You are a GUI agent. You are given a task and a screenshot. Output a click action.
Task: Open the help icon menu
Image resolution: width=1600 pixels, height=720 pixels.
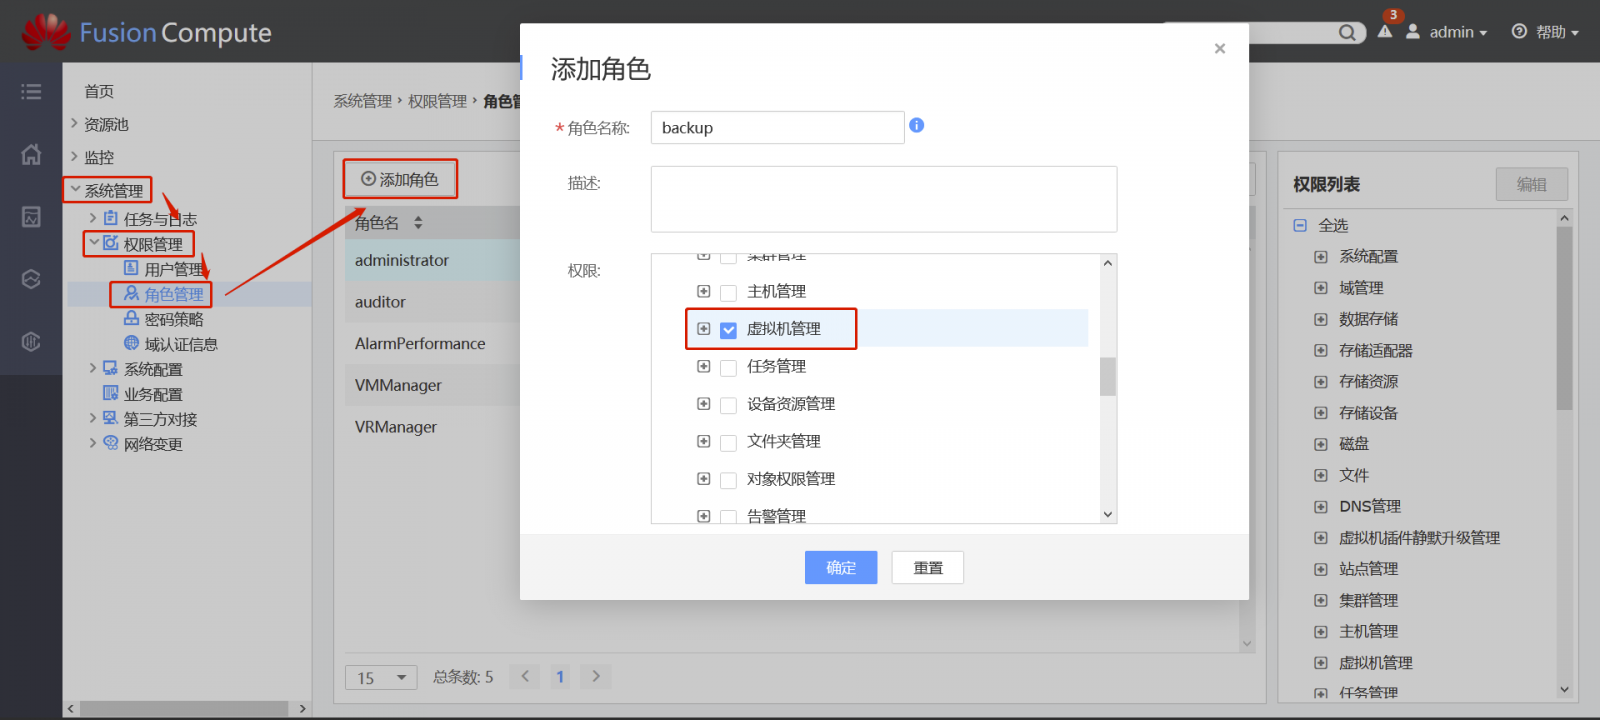[x=1519, y=32]
